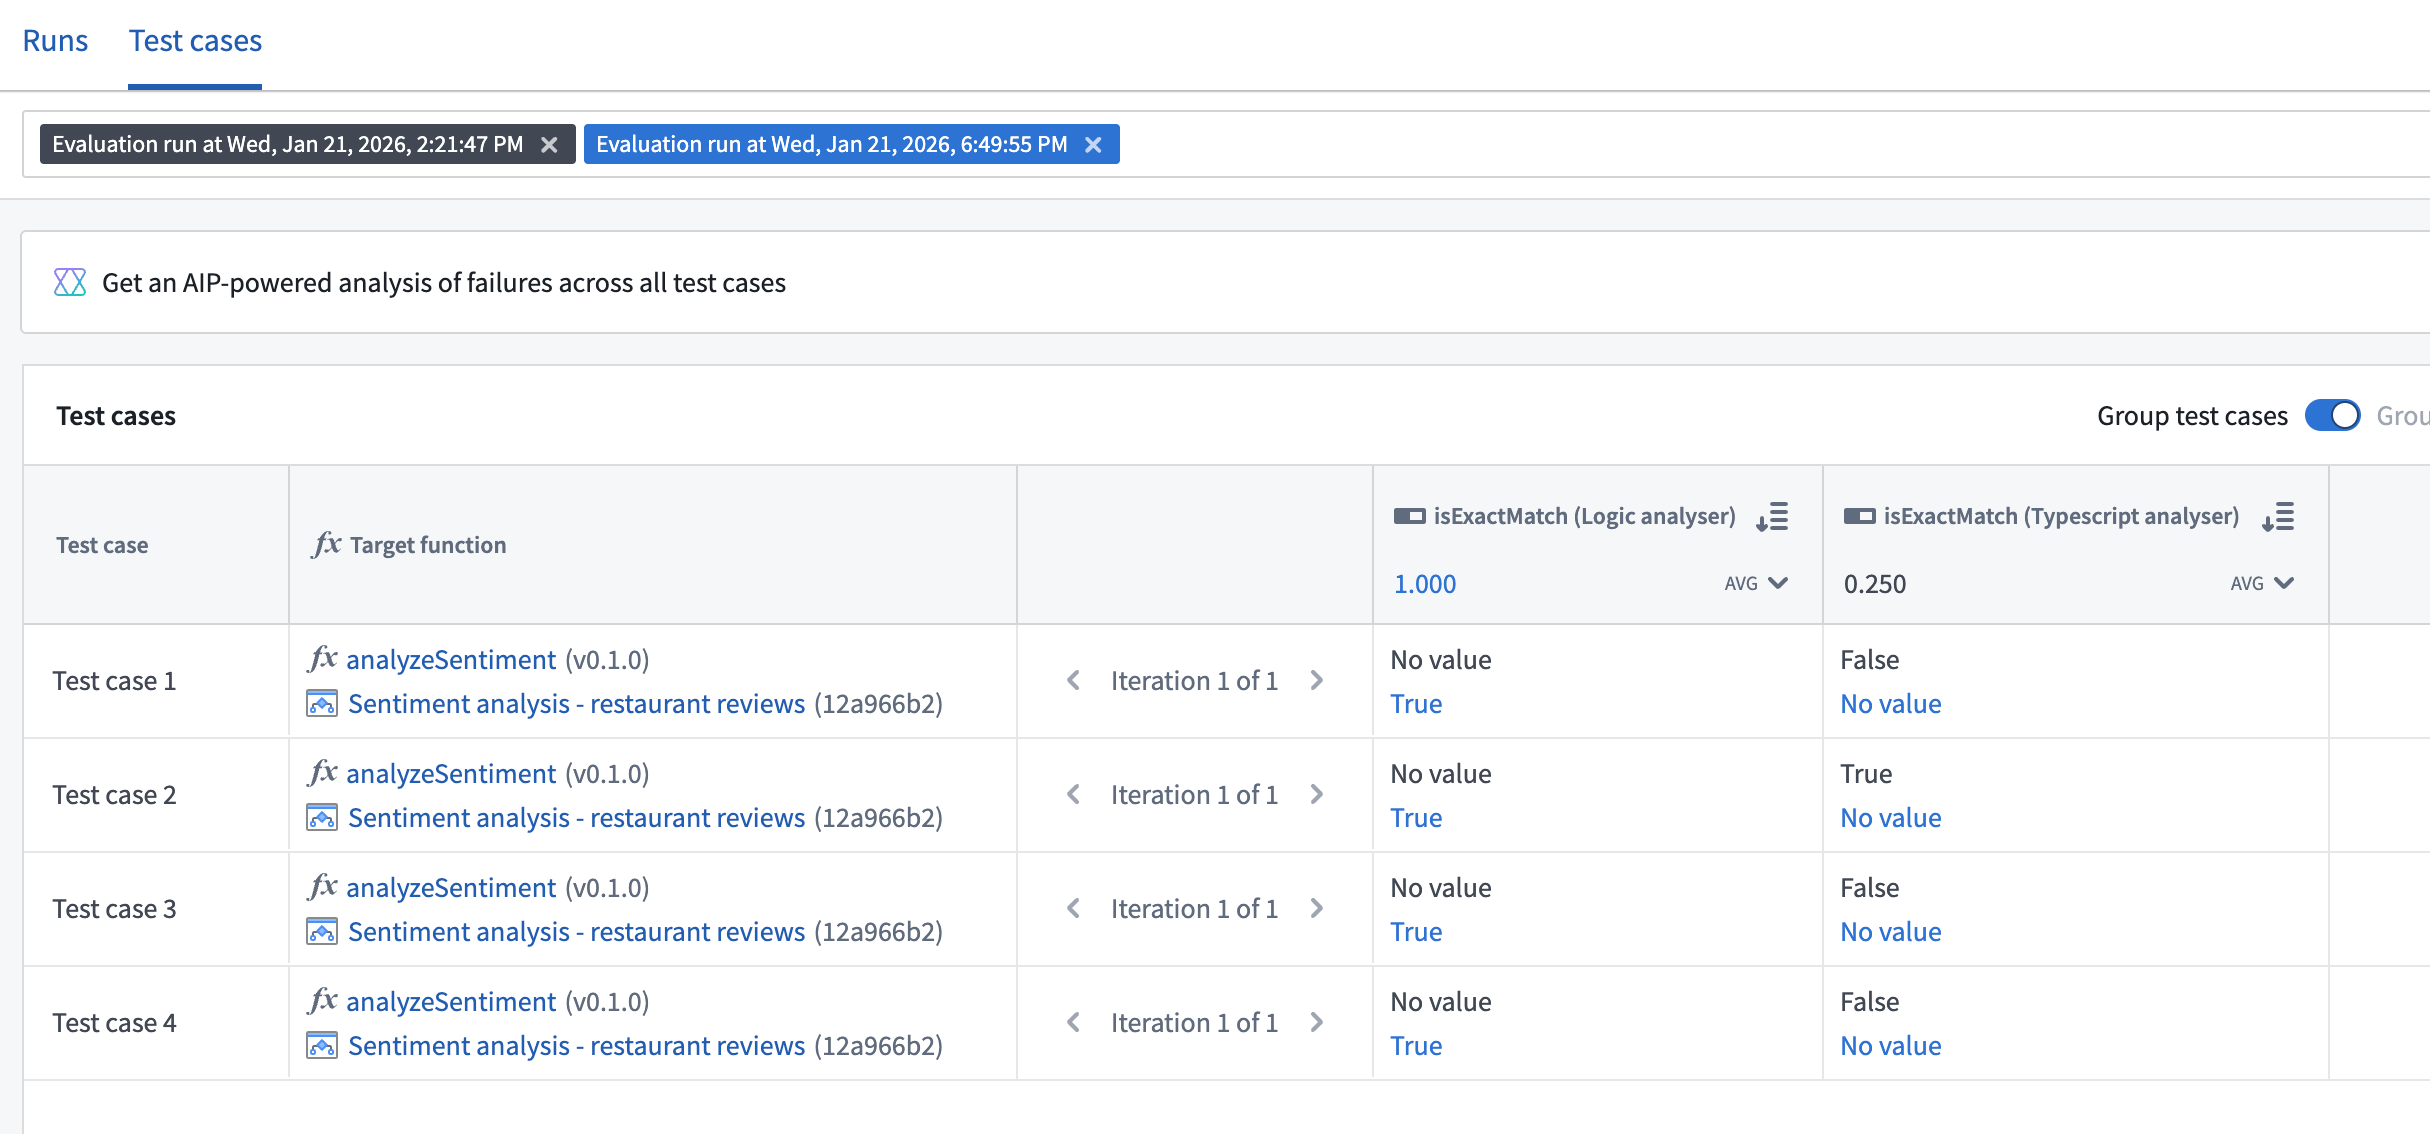The height and width of the screenshot is (1134, 2430).
Task: Click the workflow icon in the Test case 4 row
Action: click(x=321, y=1045)
